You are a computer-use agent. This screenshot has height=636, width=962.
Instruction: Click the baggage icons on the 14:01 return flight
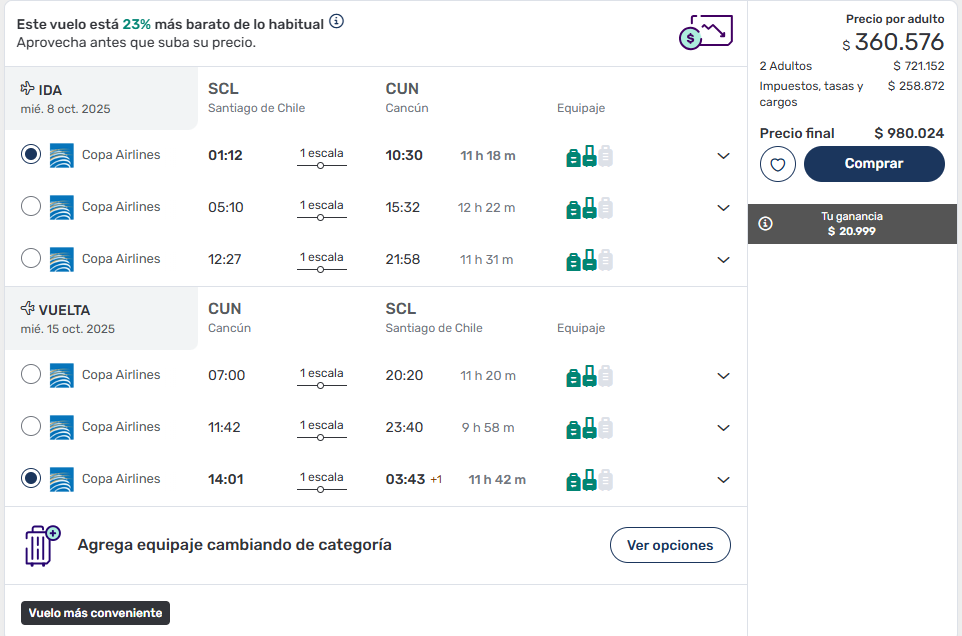[589, 480]
